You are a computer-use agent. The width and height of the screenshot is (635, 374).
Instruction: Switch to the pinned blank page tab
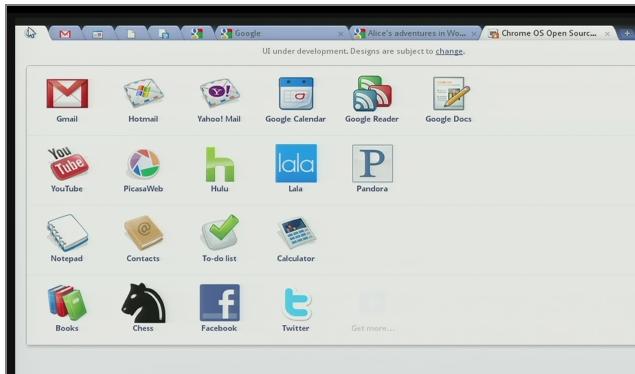[131, 34]
